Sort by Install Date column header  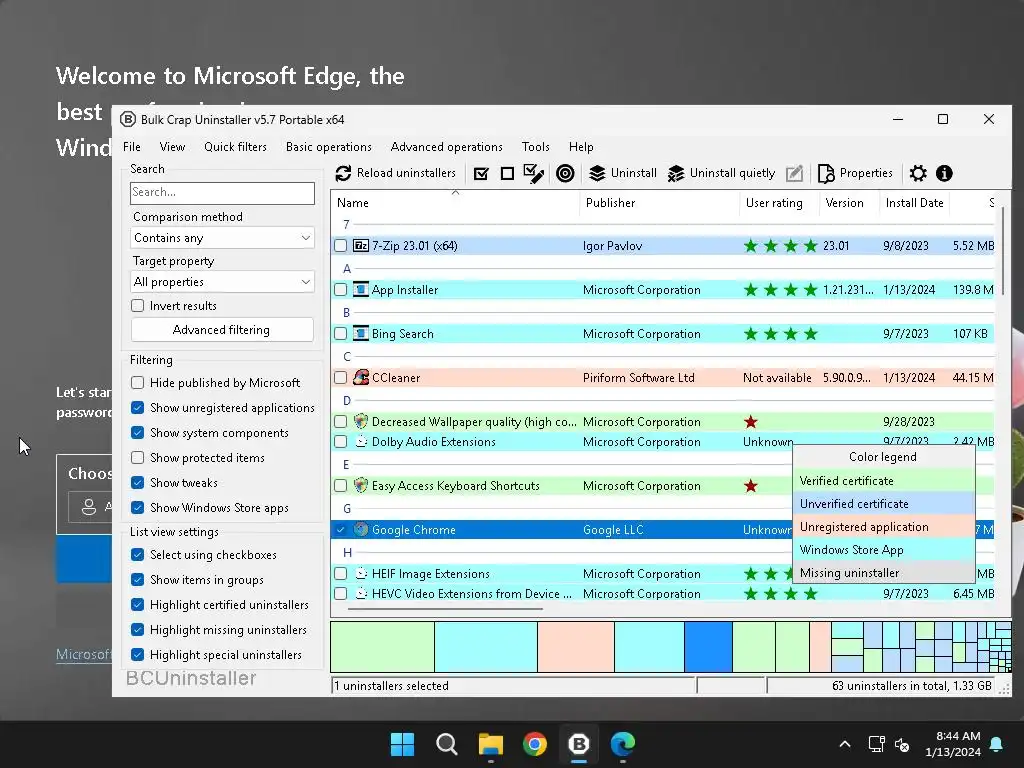(914, 203)
